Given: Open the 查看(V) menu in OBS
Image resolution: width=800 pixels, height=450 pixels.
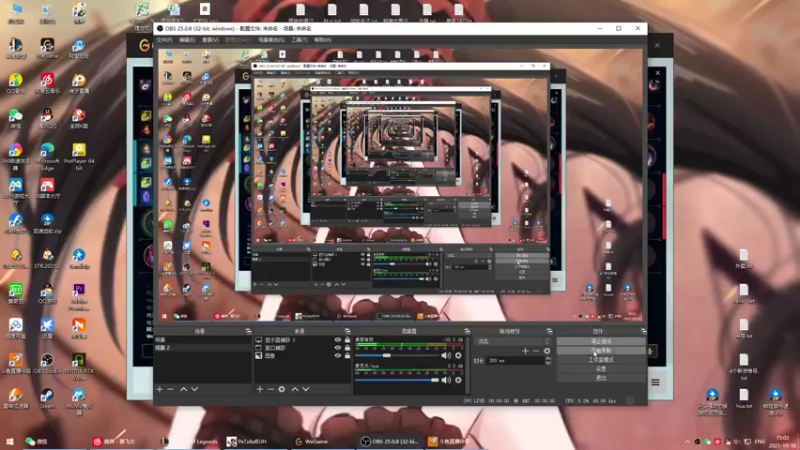Looking at the screenshot, I should click(210, 40).
